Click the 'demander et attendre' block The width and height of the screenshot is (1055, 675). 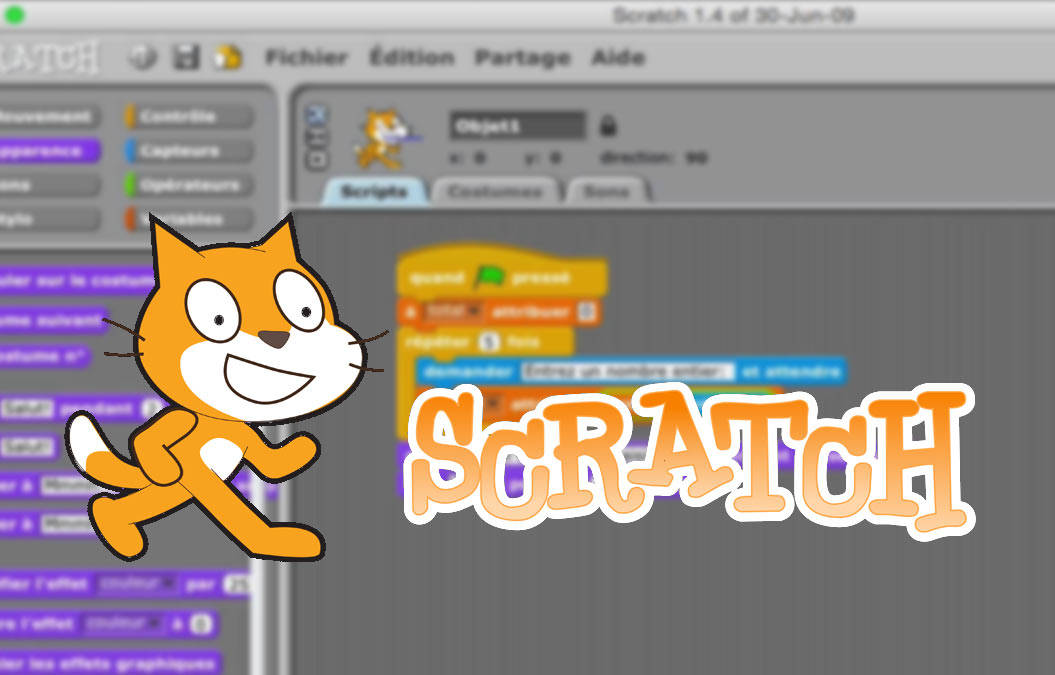coord(630,371)
